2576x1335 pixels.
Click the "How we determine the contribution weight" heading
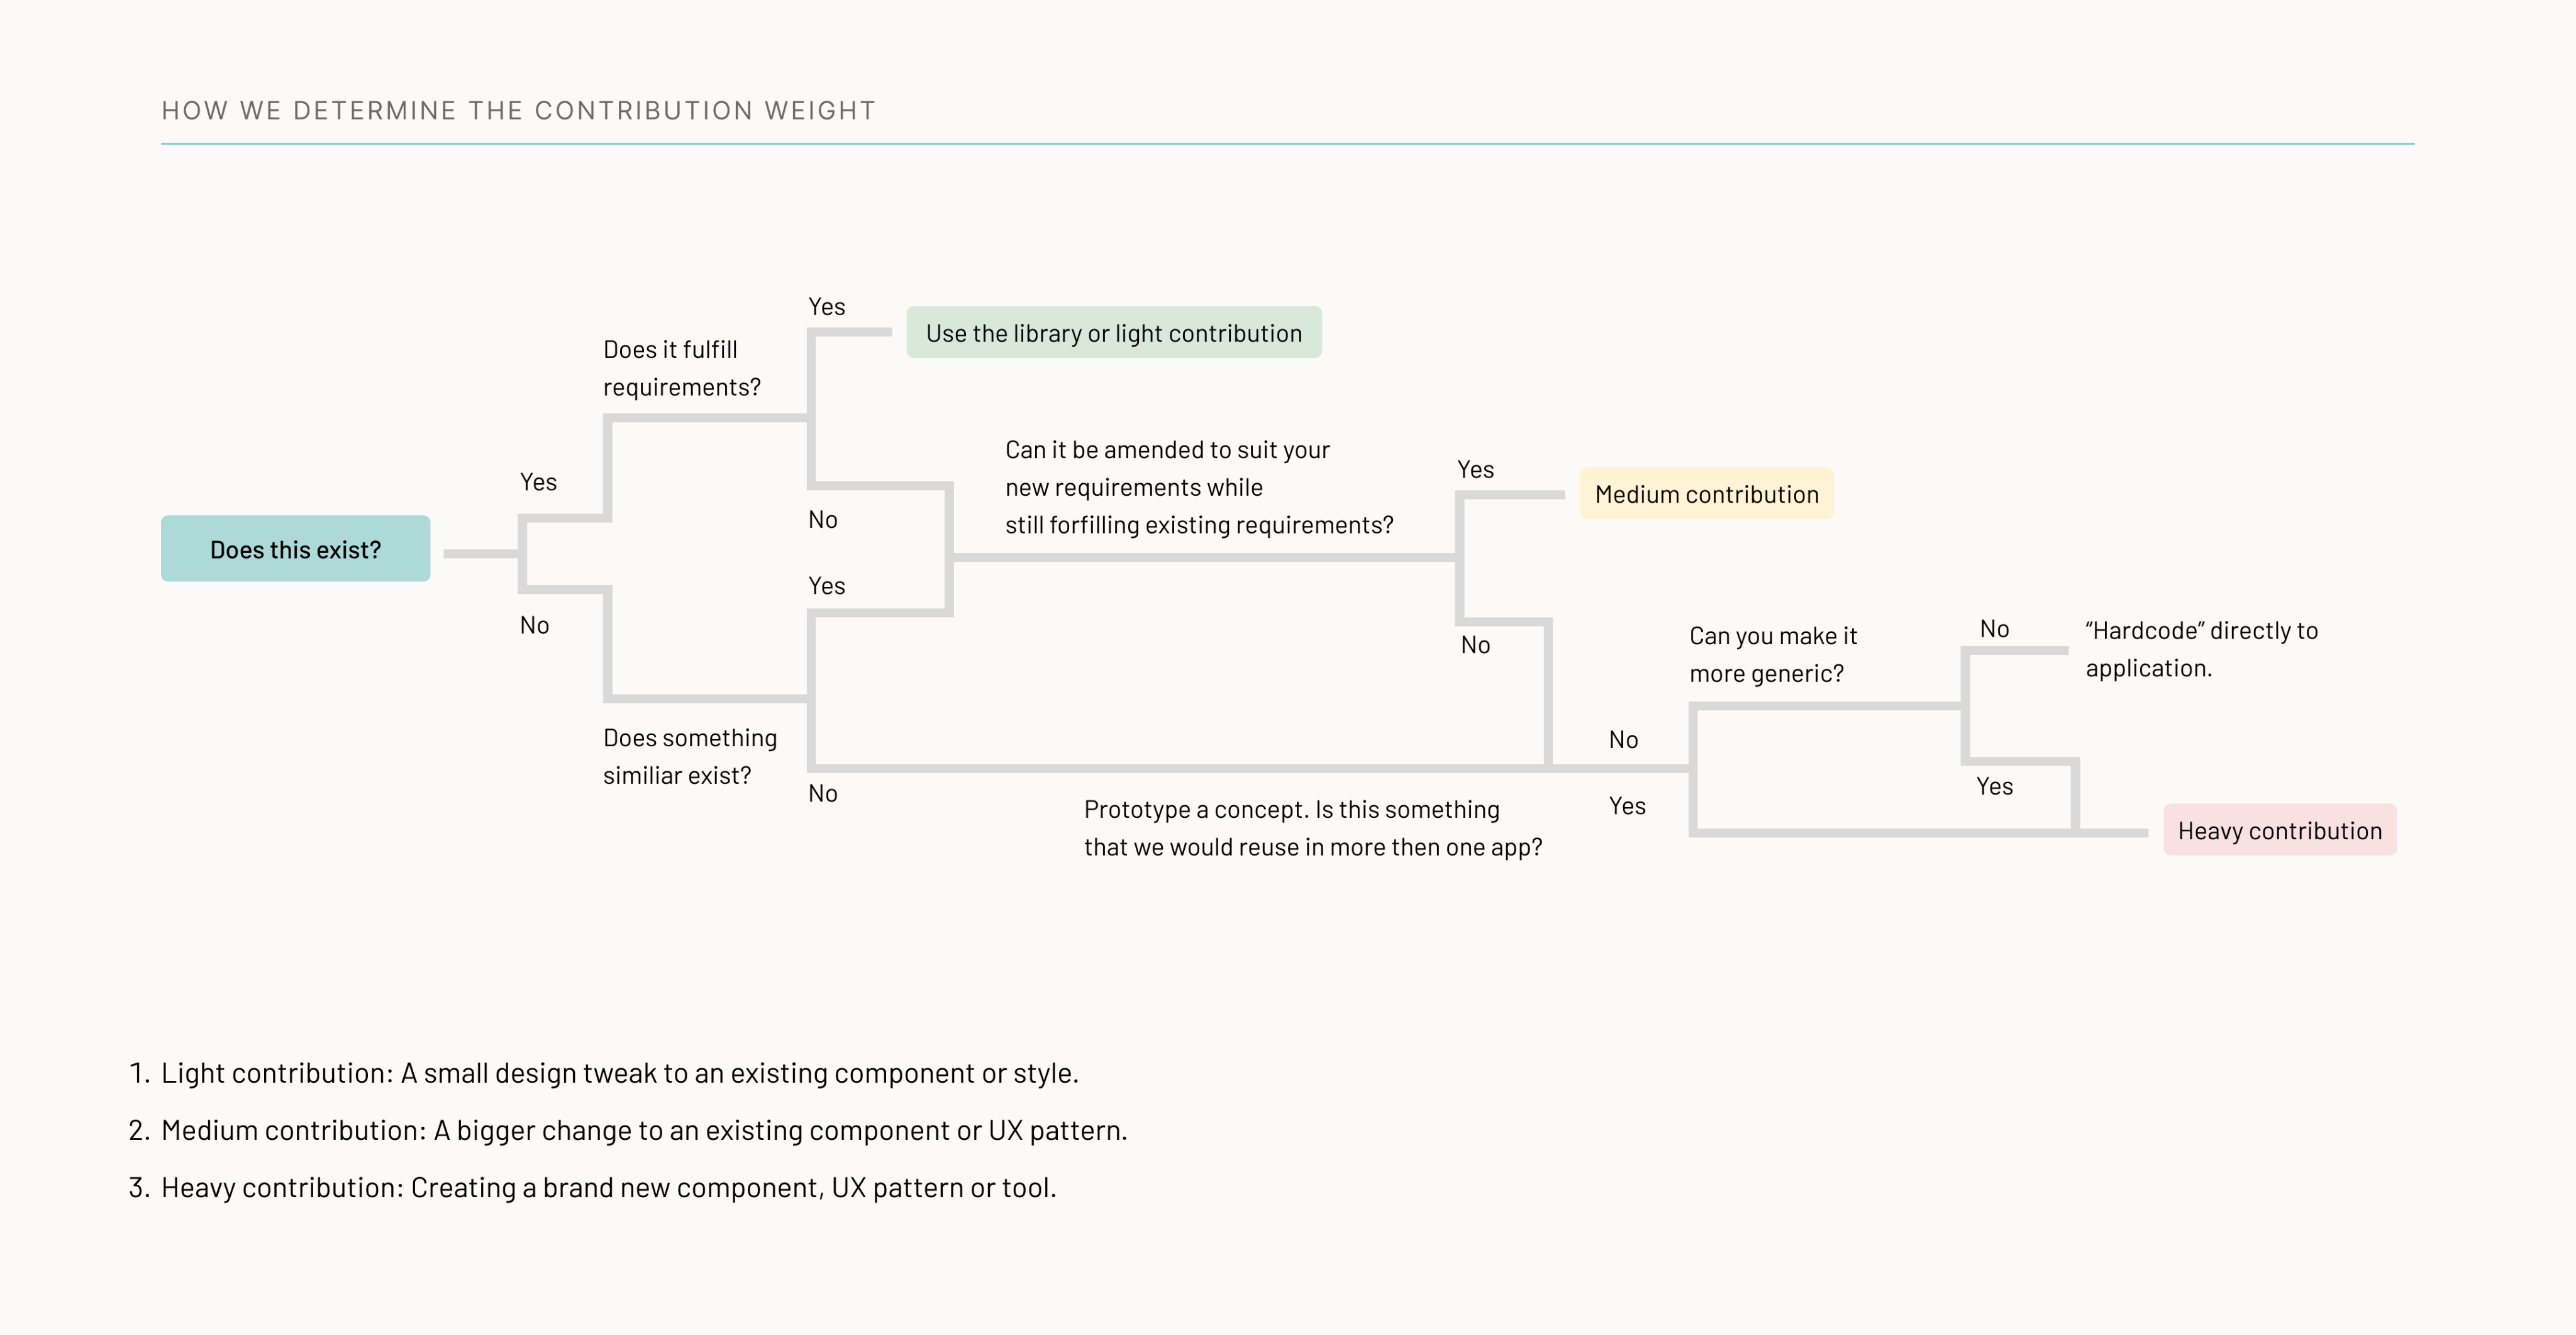(x=518, y=110)
